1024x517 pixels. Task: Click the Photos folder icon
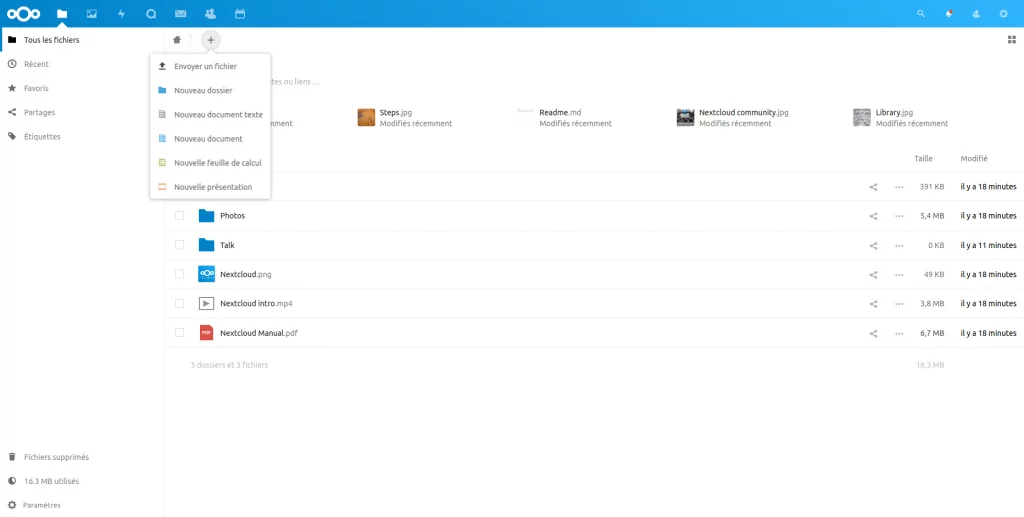pyautogui.click(x=206, y=215)
